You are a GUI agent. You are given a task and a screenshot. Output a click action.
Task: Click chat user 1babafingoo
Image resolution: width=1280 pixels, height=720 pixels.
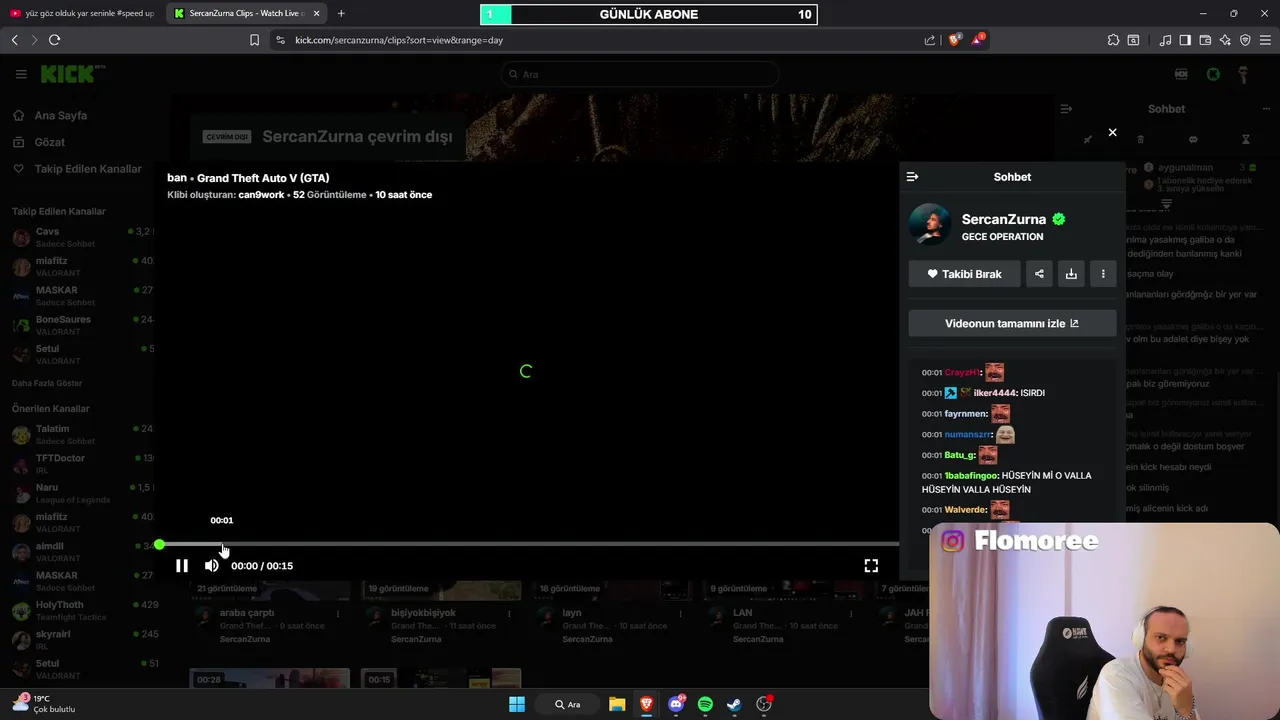click(x=971, y=476)
